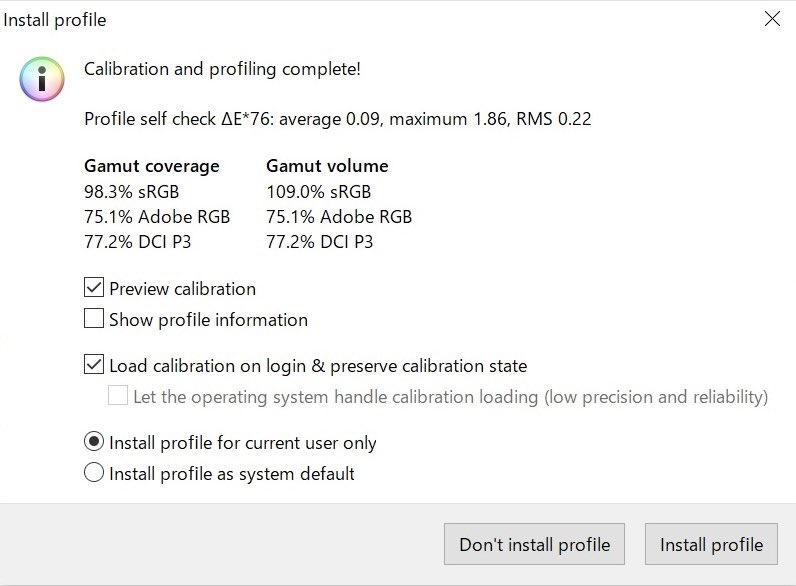This screenshot has height=586, width=796.
Task: Enable Show profile information checkbox
Action: (94, 319)
